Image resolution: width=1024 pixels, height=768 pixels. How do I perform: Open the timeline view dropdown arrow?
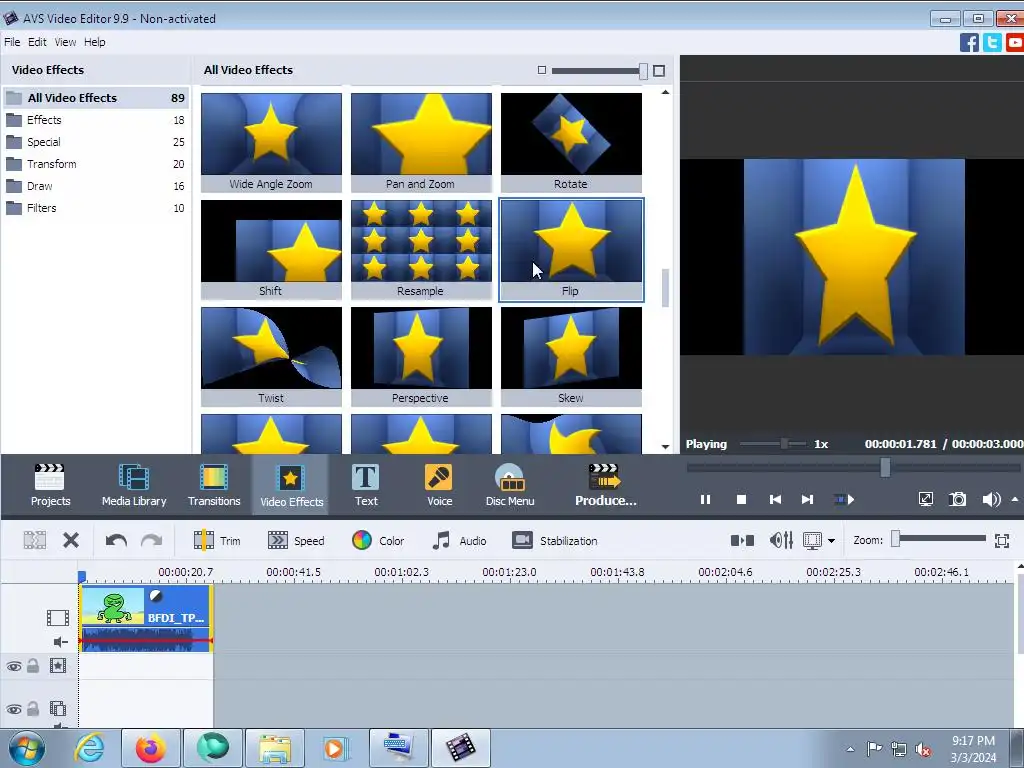(831, 541)
